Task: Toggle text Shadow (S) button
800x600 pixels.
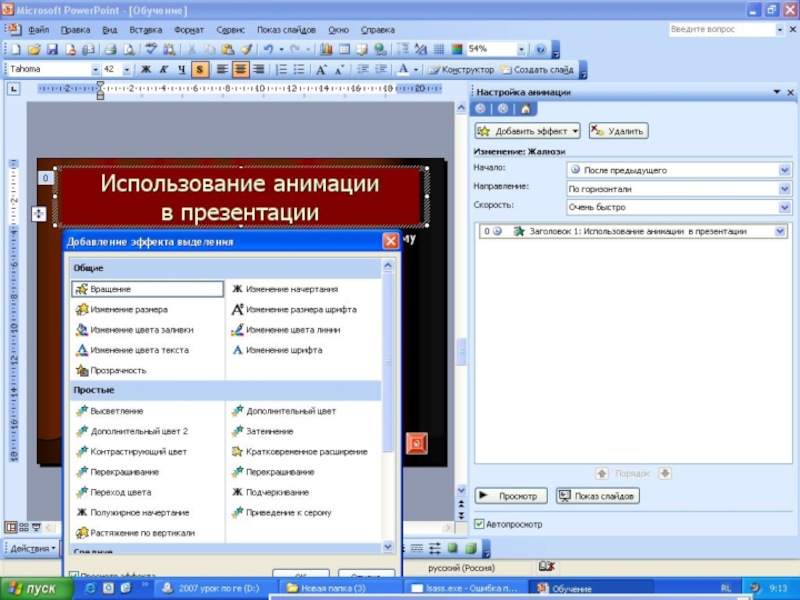Action: pos(199,70)
